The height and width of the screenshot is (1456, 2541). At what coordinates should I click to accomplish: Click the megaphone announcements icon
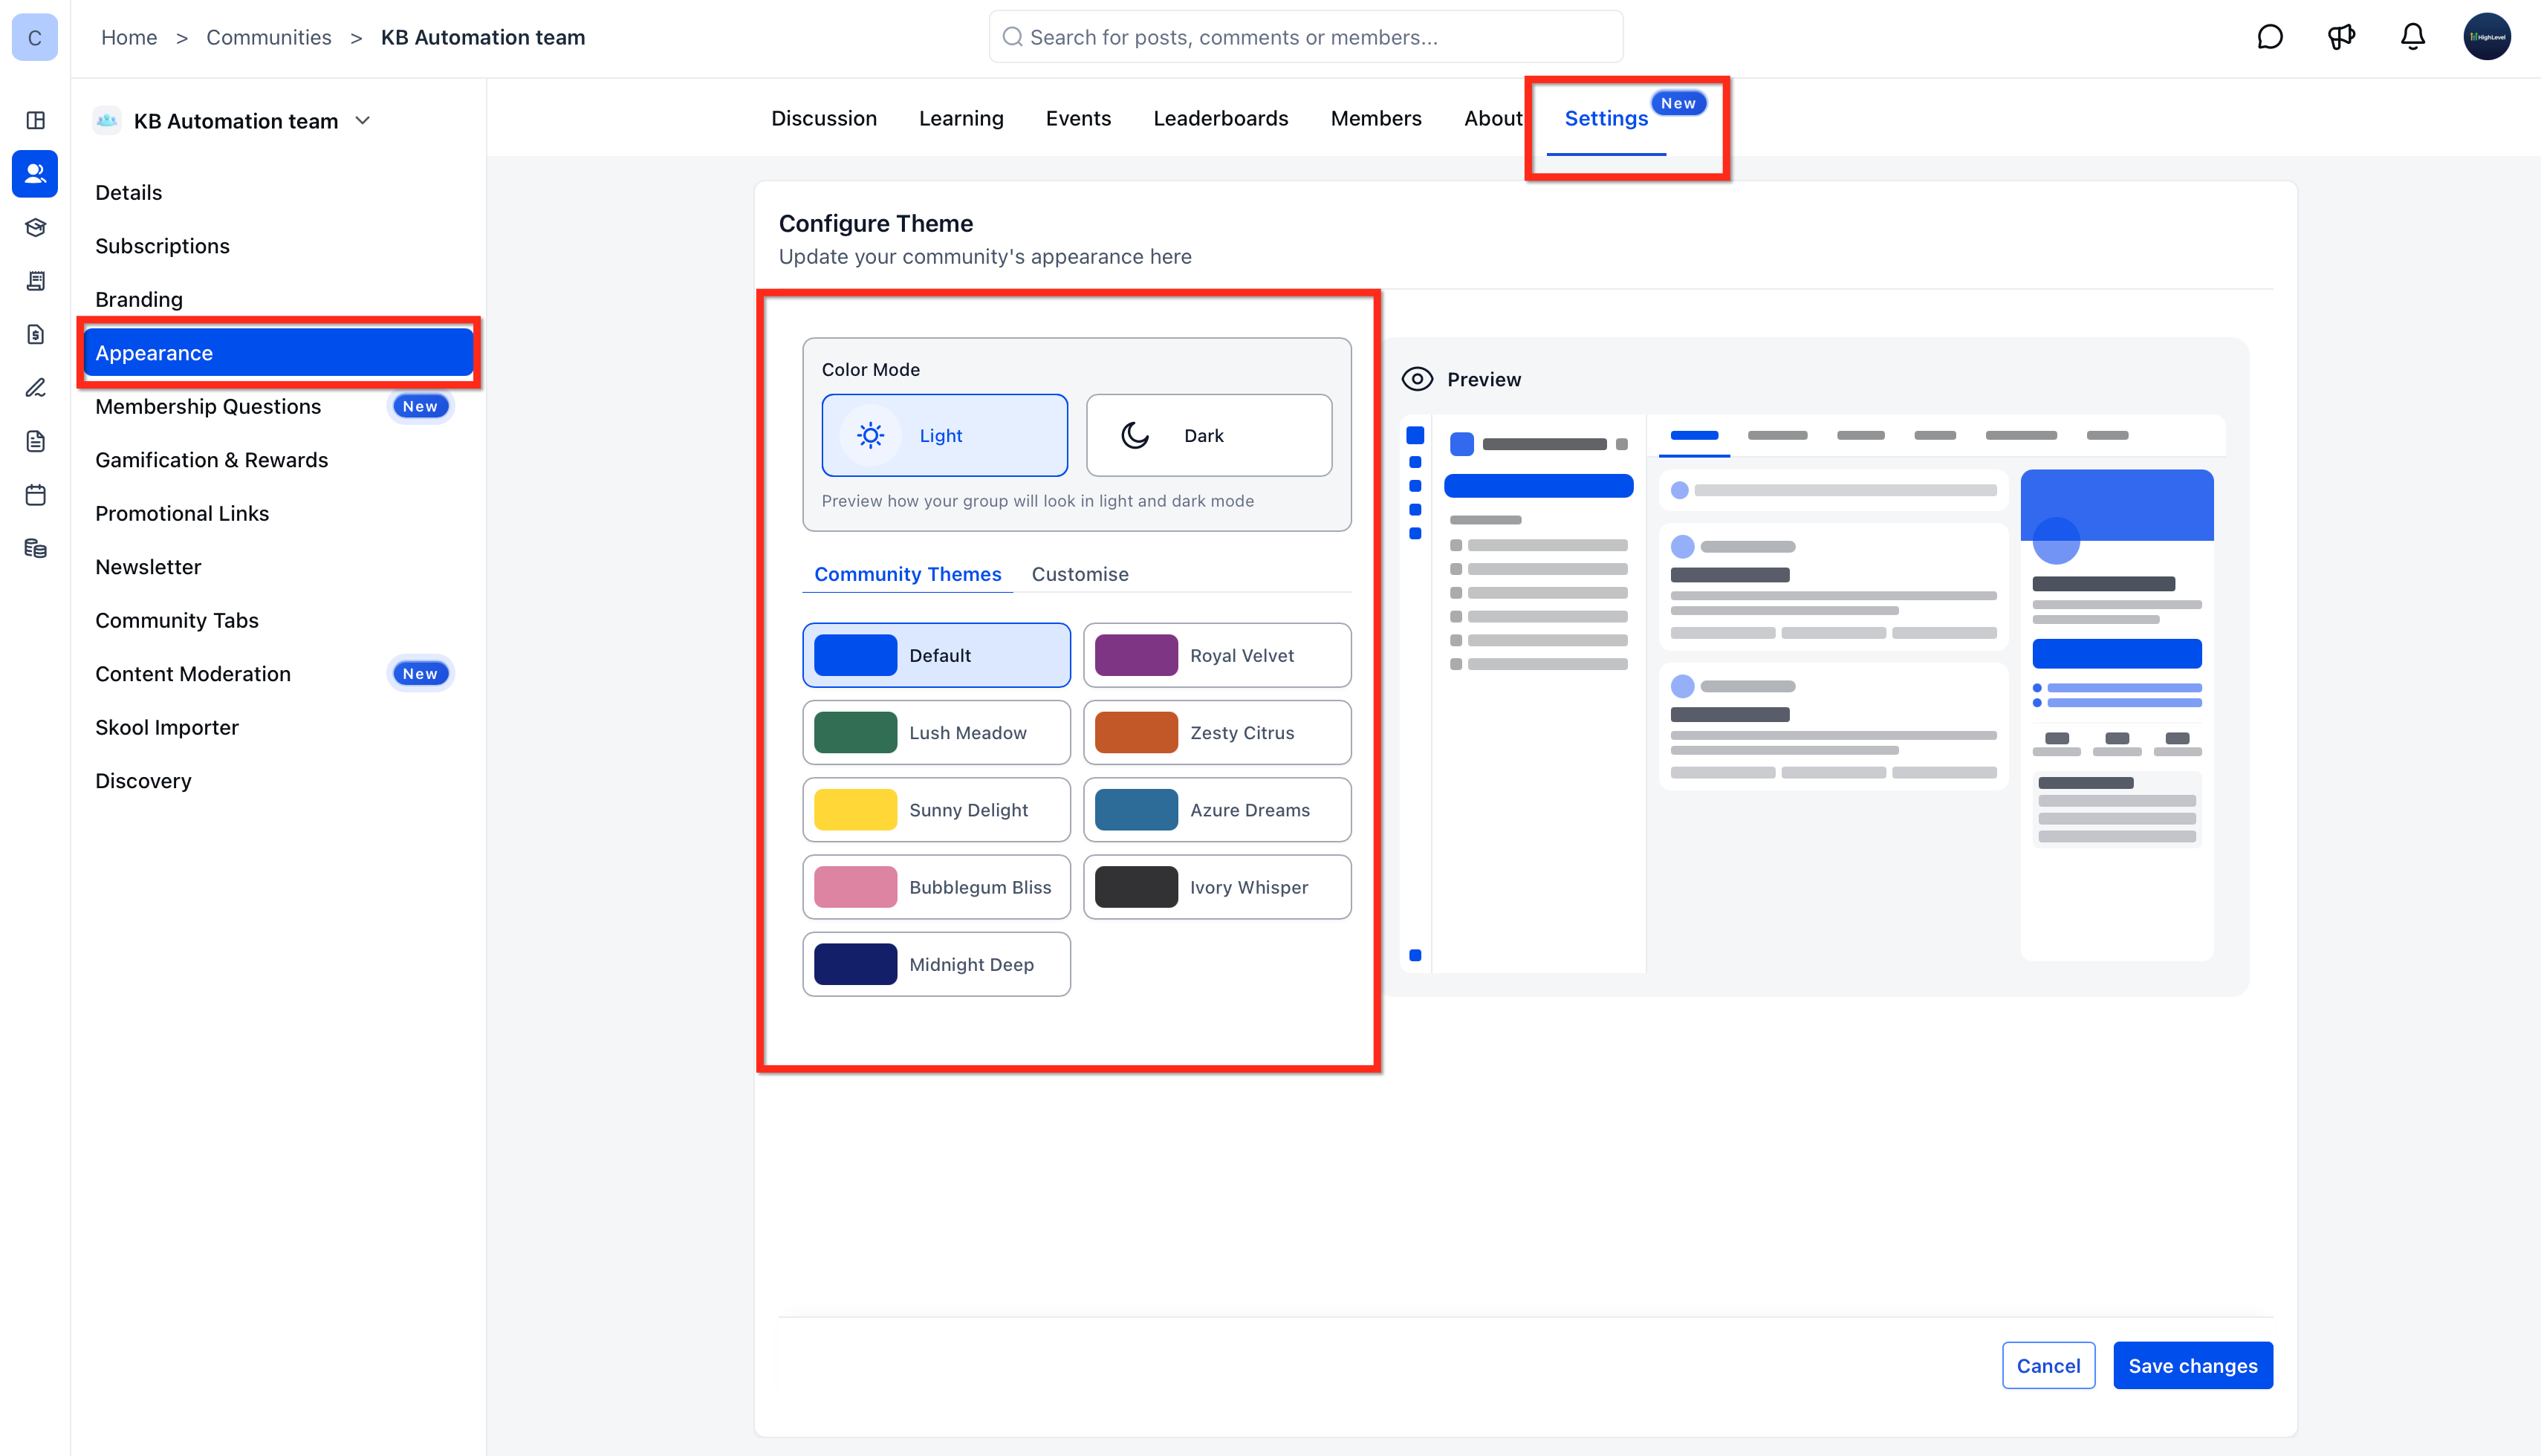(2341, 37)
